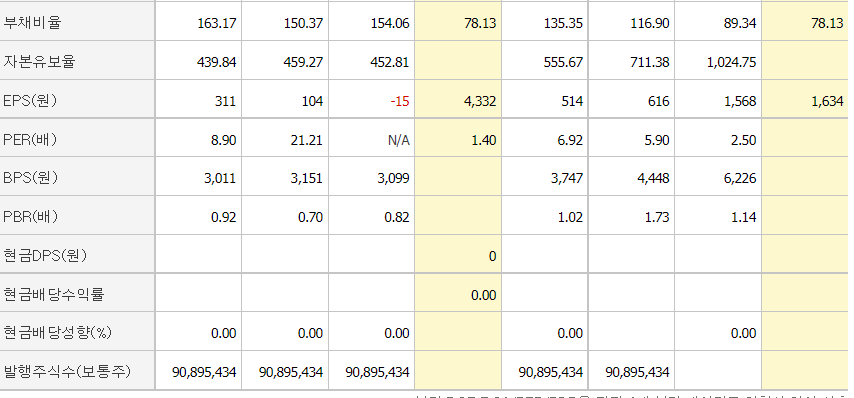854x398 pixels.
Task: Select the BPS value 3,099
Action: tap(393, 179)
